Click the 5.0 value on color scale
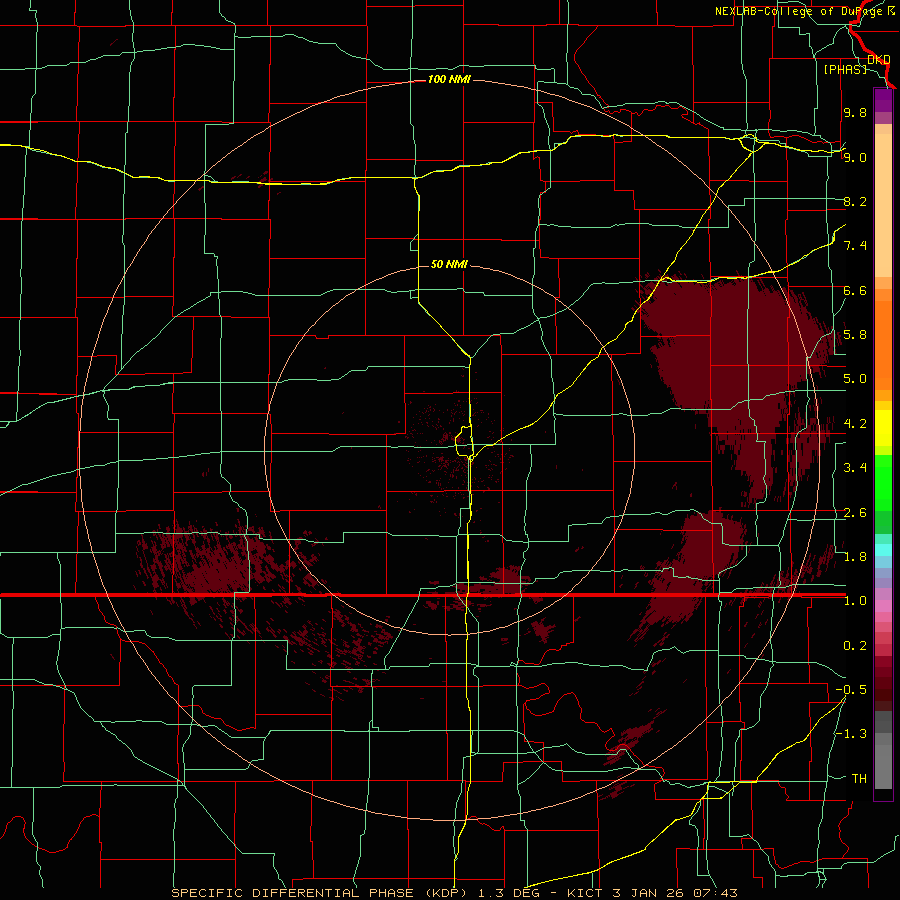This screenshot has width=900, height=900. point(855,379)
